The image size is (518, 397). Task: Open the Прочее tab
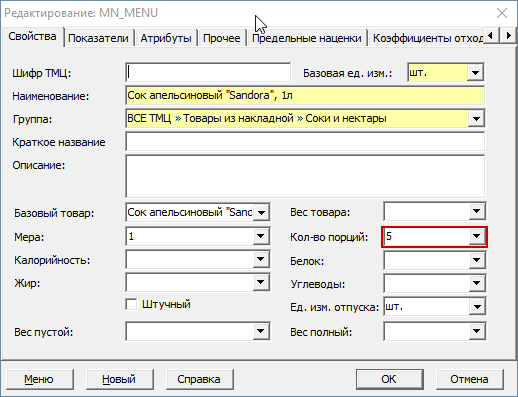click(x=222, y=38)
